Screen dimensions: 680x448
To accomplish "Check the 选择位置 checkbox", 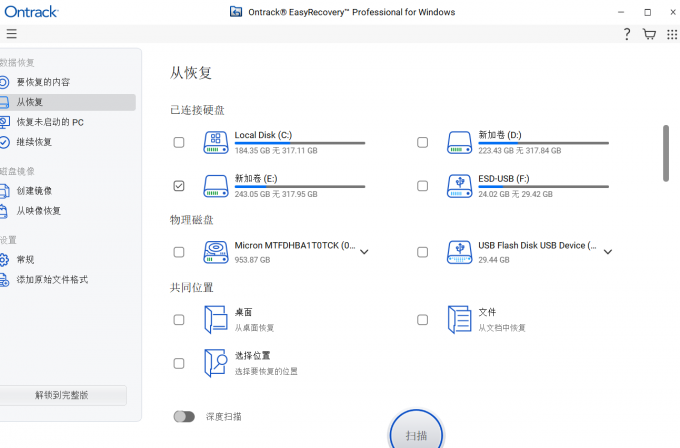I will point(179,363).
